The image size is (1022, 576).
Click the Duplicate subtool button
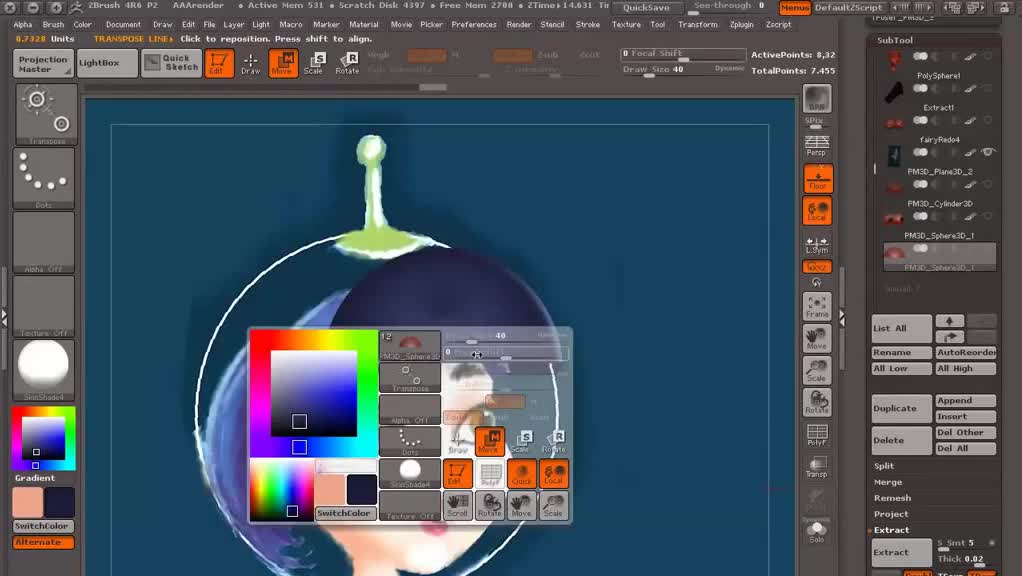click(901, 409)
